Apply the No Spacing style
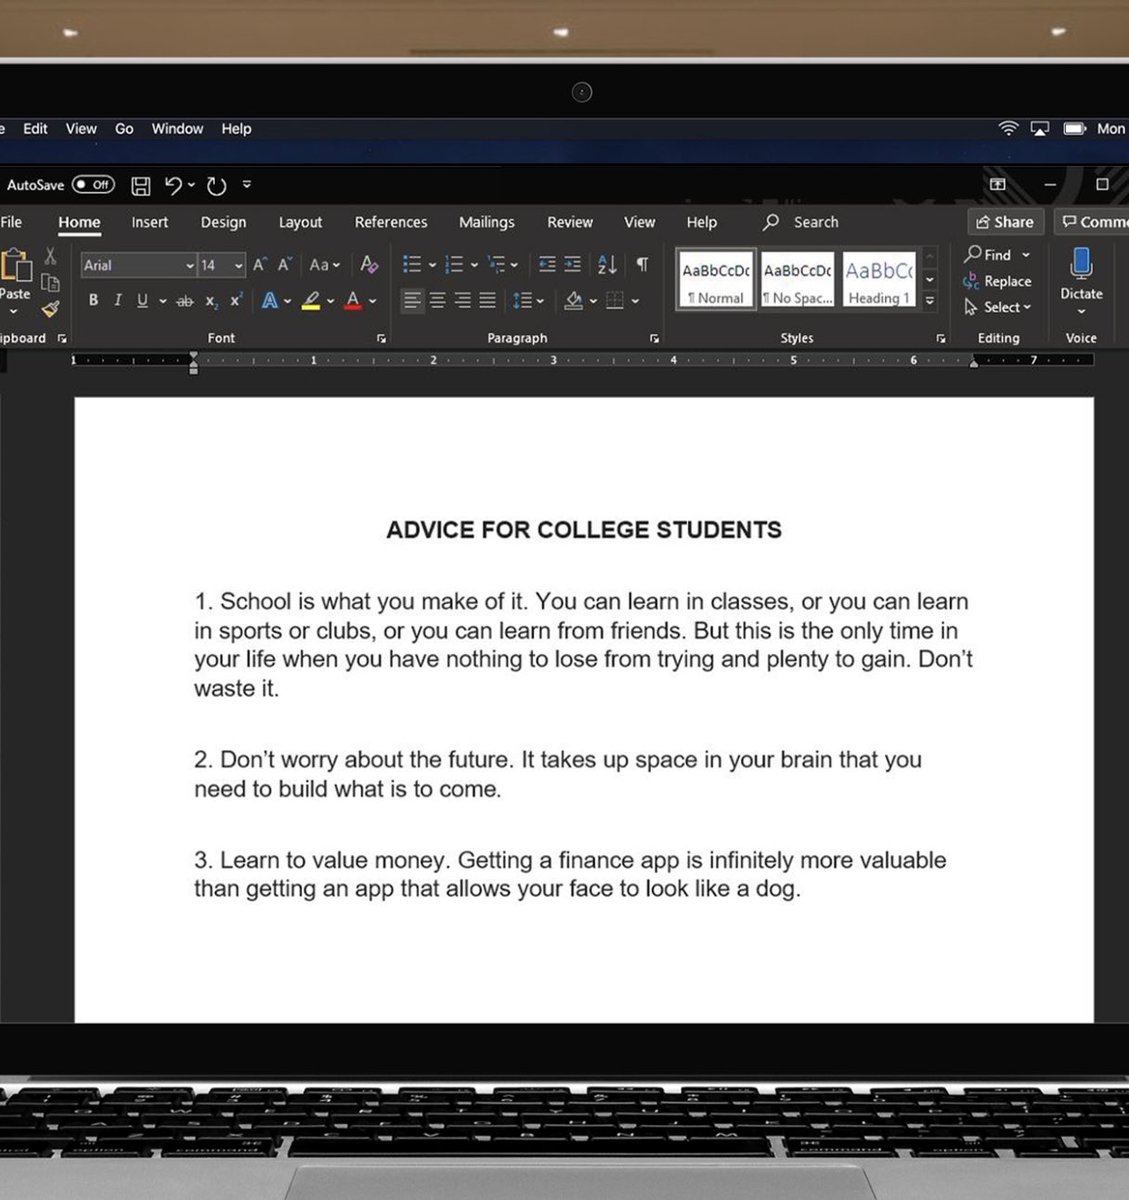1129x1200 pixels. pos(797,280)
